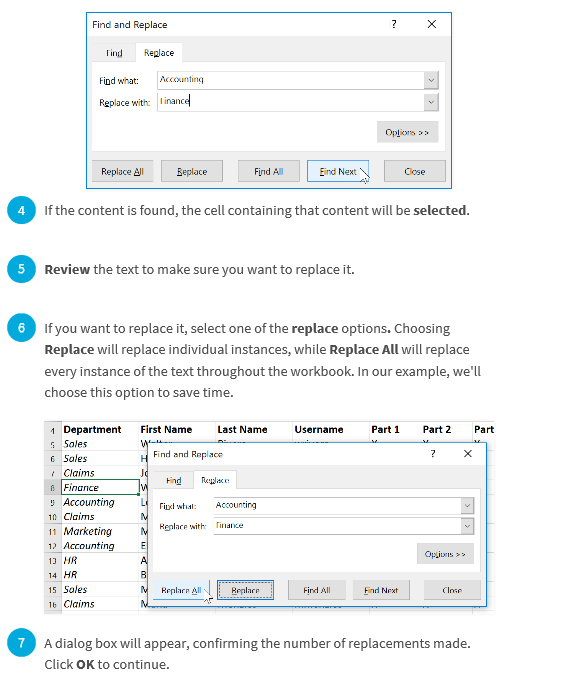Select the Claims cell in row 7
The image size is (574, 686).
[100, 472]
